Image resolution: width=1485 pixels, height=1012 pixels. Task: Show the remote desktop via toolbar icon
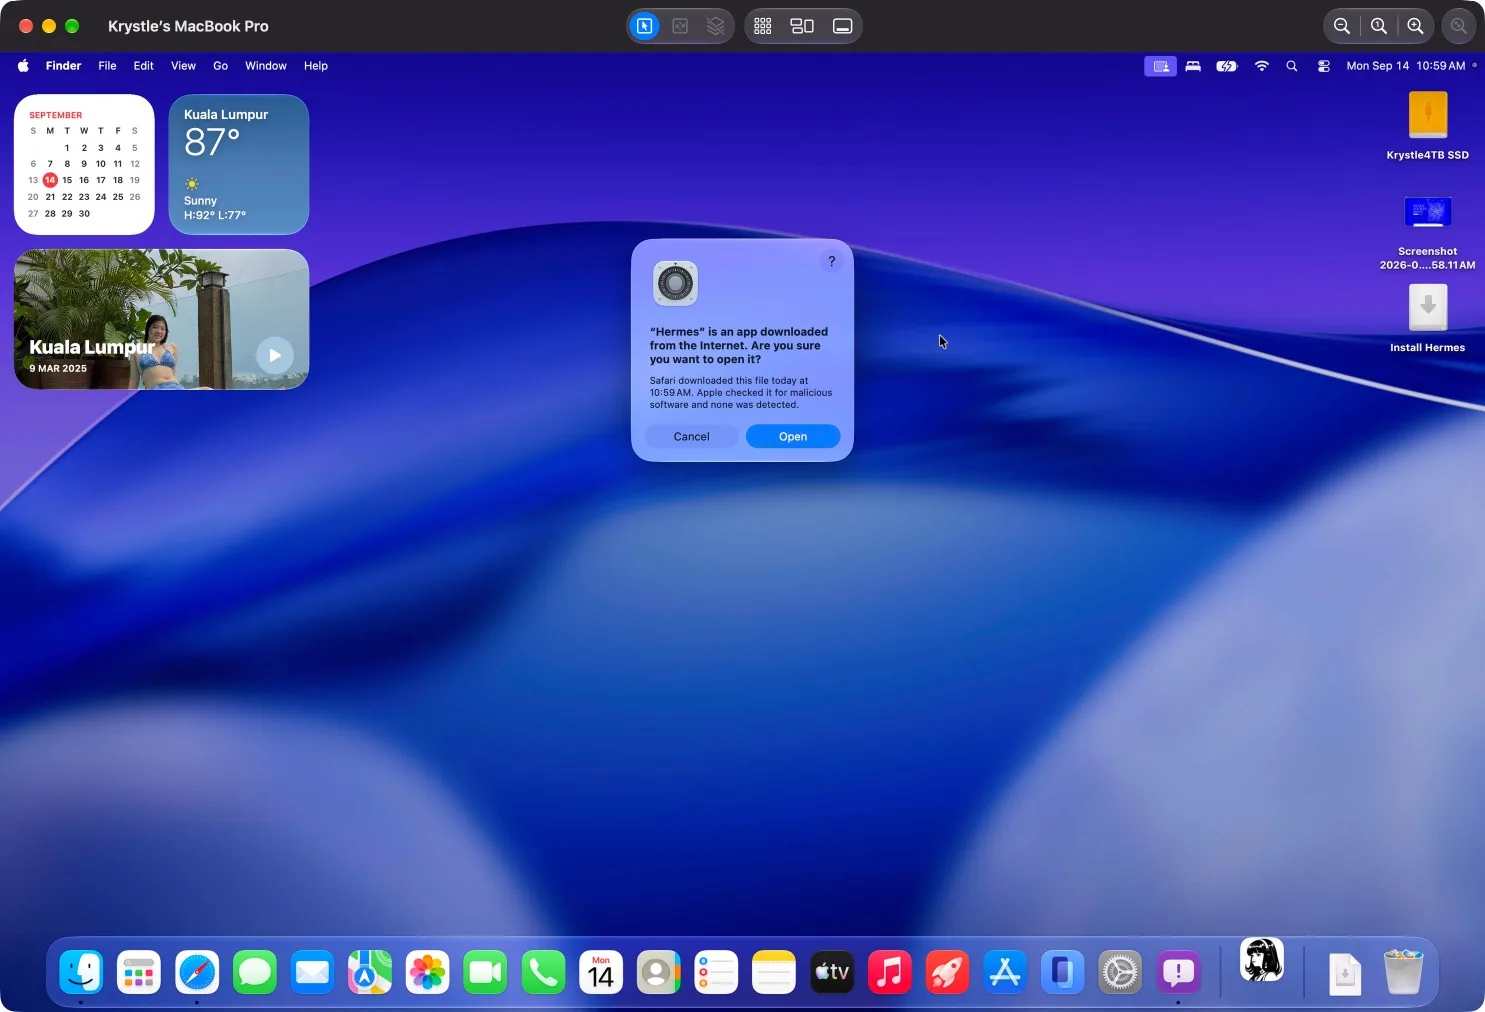[x=842, y=26]
